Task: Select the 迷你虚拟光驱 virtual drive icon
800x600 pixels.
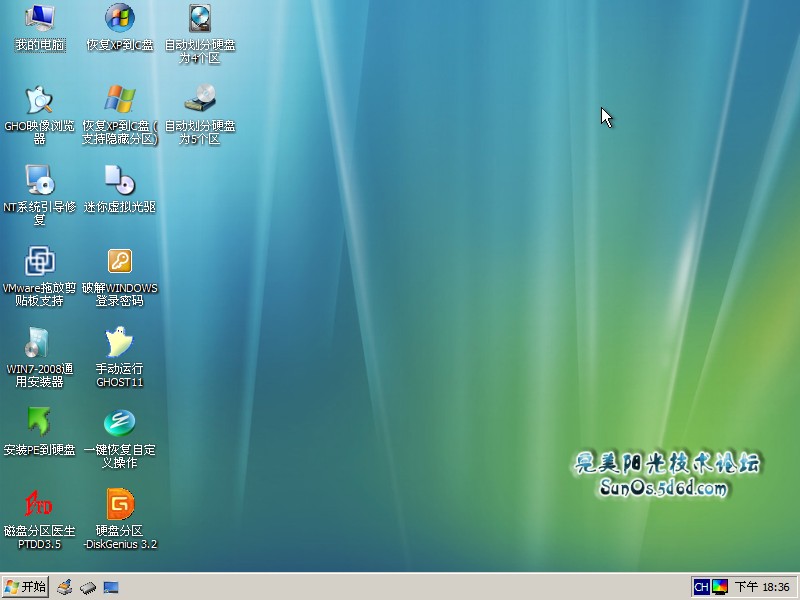Action: point(120,180)
